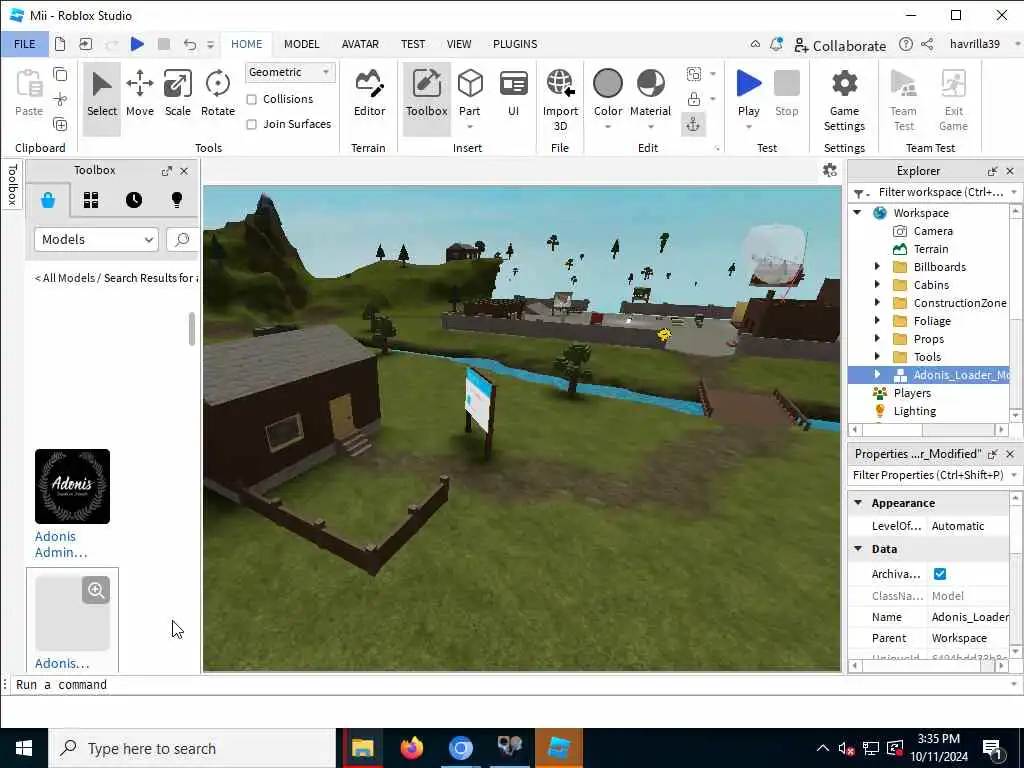Switch to the PLUGINS tab

pyautogui.click(x=515, y=44)
